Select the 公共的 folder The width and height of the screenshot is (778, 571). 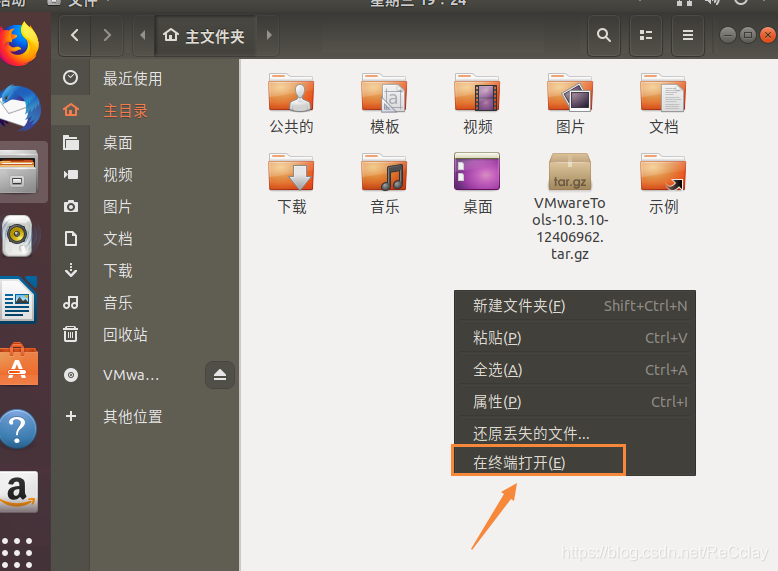click(x=291, y=104)
